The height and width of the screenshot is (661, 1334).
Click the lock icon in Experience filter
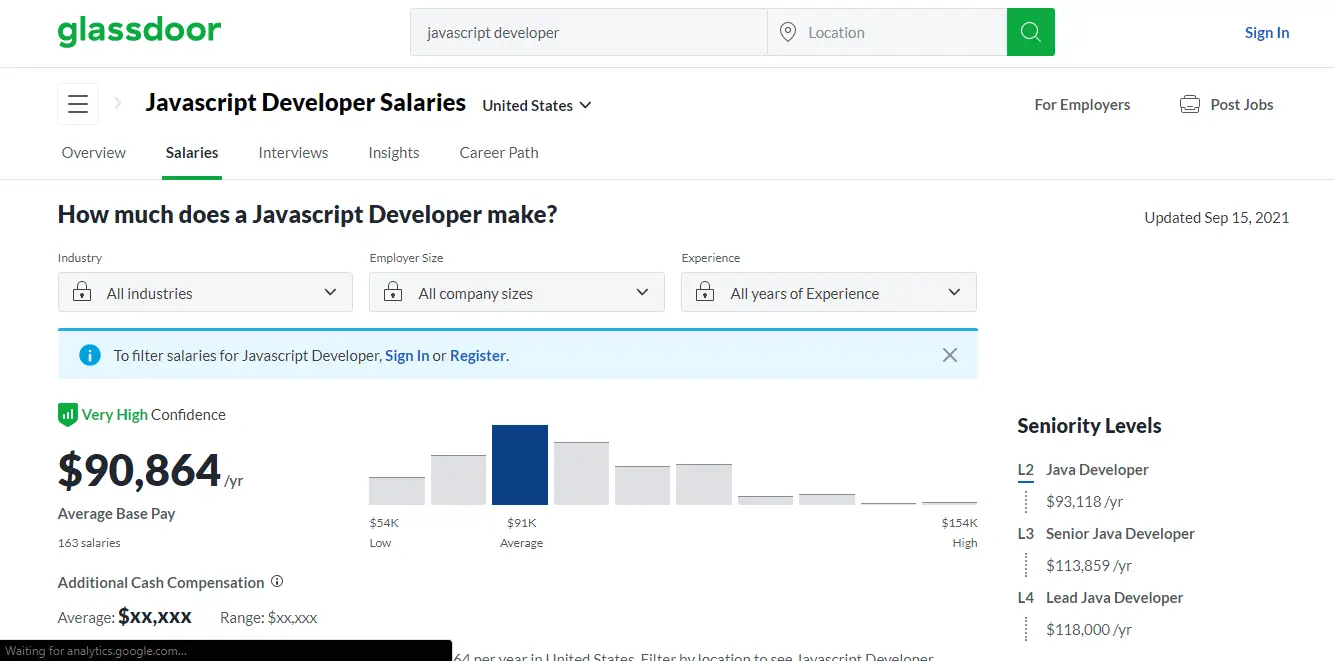pyautogui.click(x=706, y=293)
